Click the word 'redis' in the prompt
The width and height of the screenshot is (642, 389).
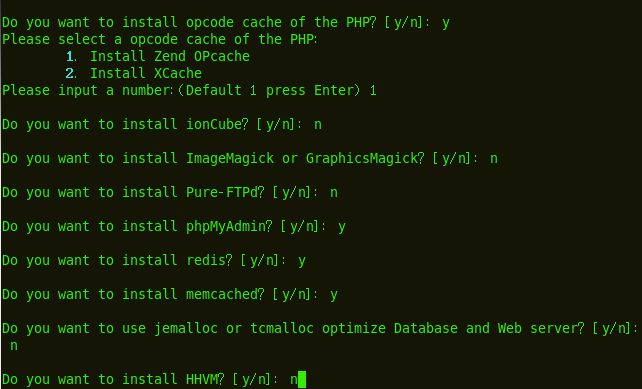(x=209, y=260)
